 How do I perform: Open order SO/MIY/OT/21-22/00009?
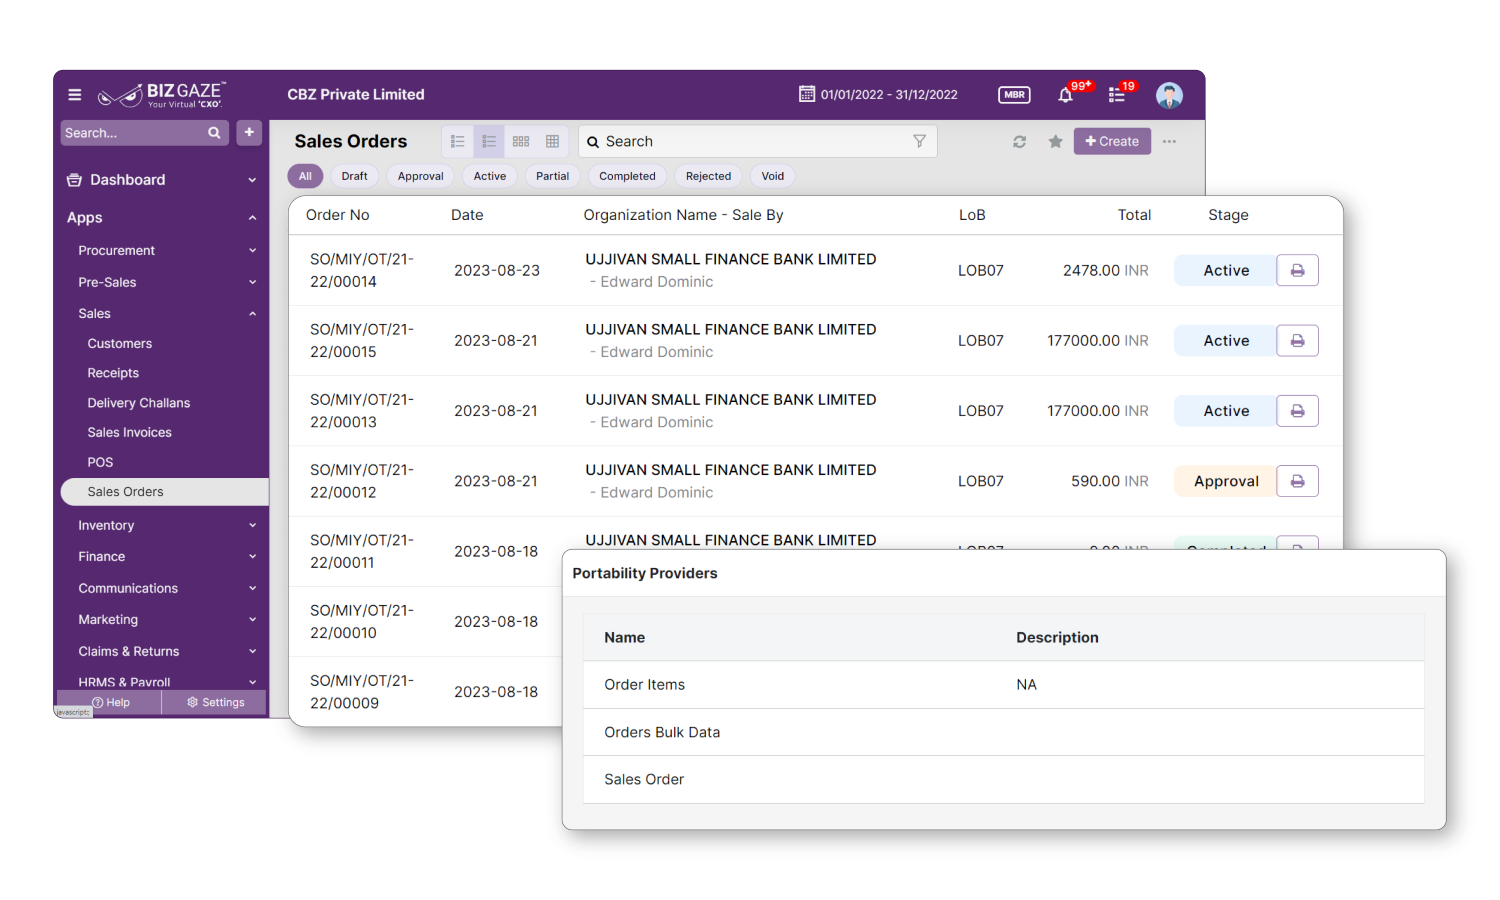point(362,692)
